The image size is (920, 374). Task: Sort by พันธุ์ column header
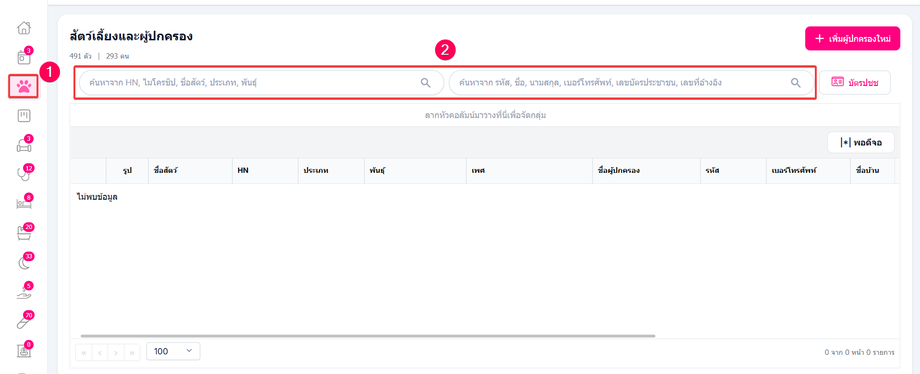(415, 170)
